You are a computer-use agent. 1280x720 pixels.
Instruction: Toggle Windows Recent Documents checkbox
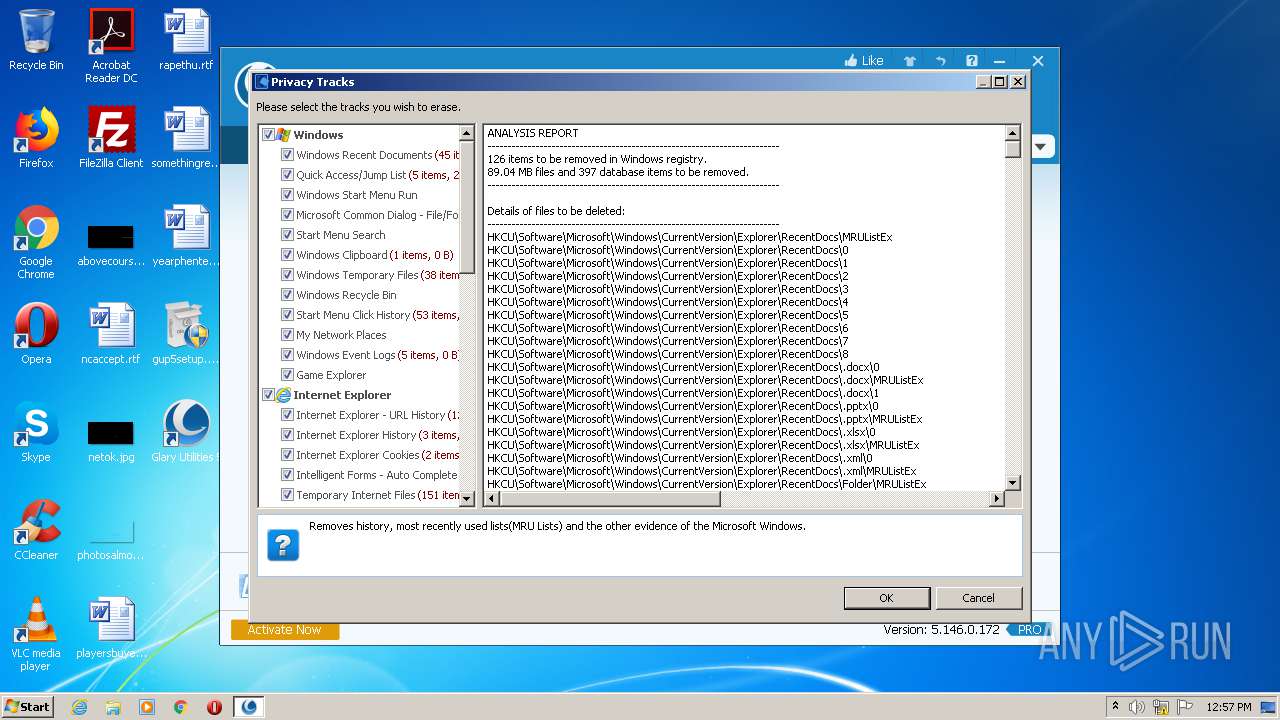coord(287,155)
